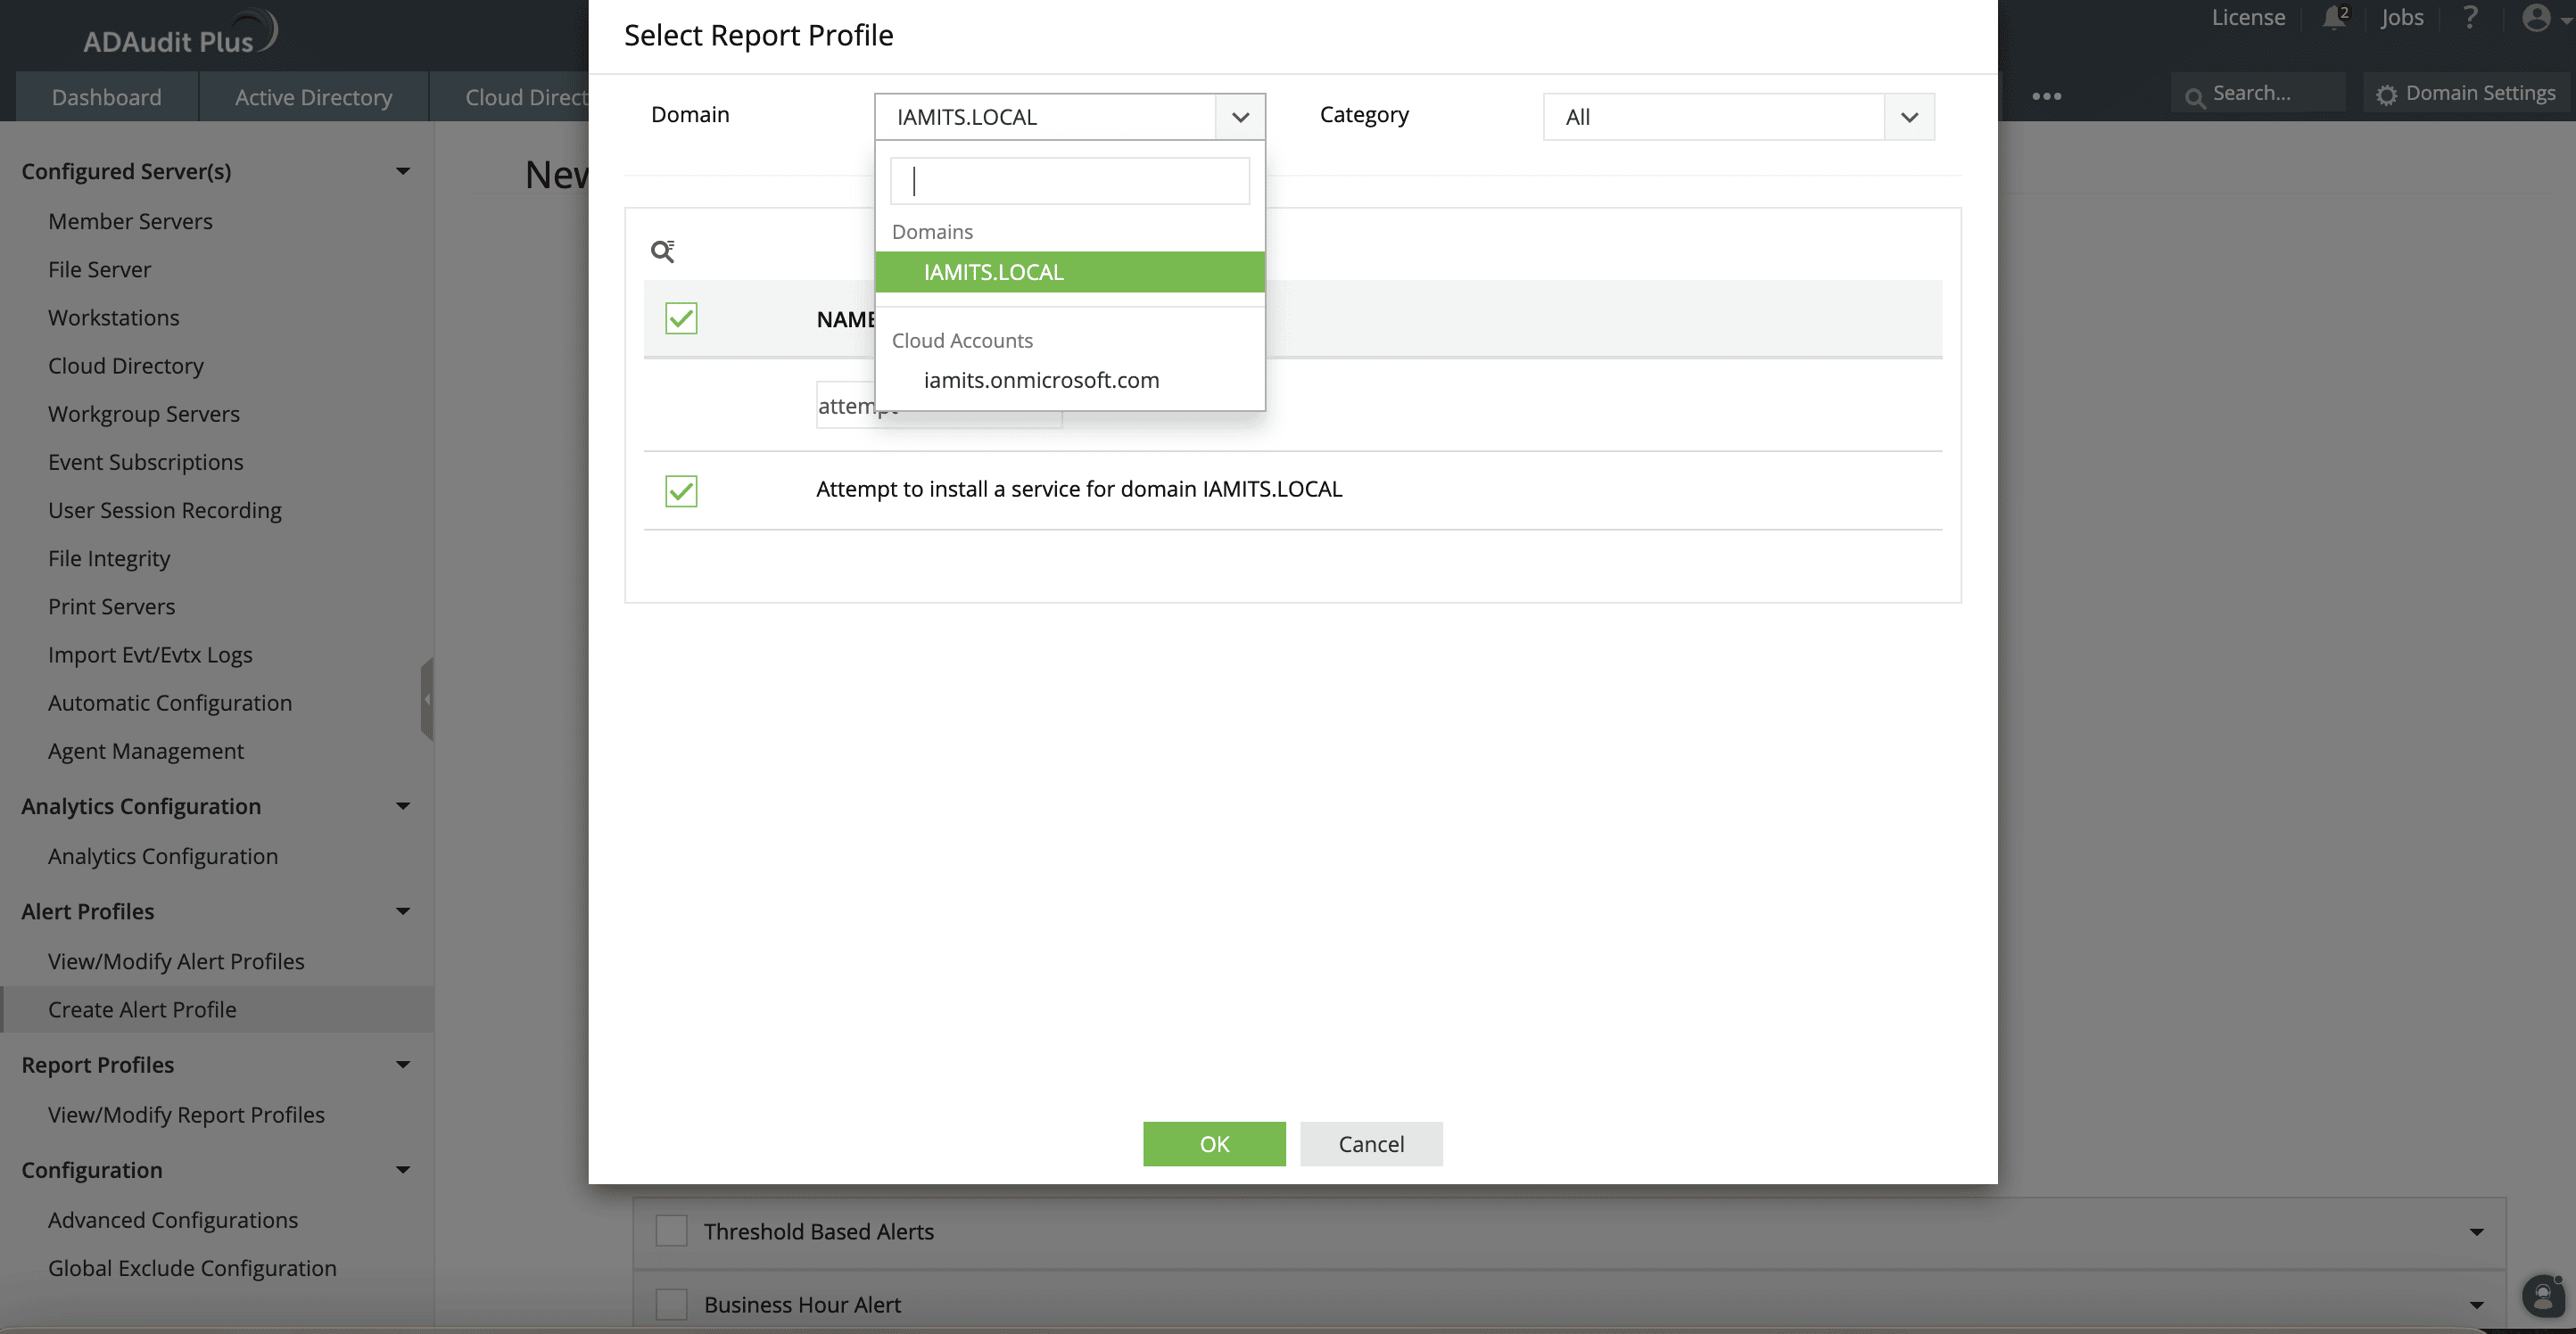
Task: Toggle the select-all NAME header checkbox
Action: pyautogui.click(x=681, y=319)
